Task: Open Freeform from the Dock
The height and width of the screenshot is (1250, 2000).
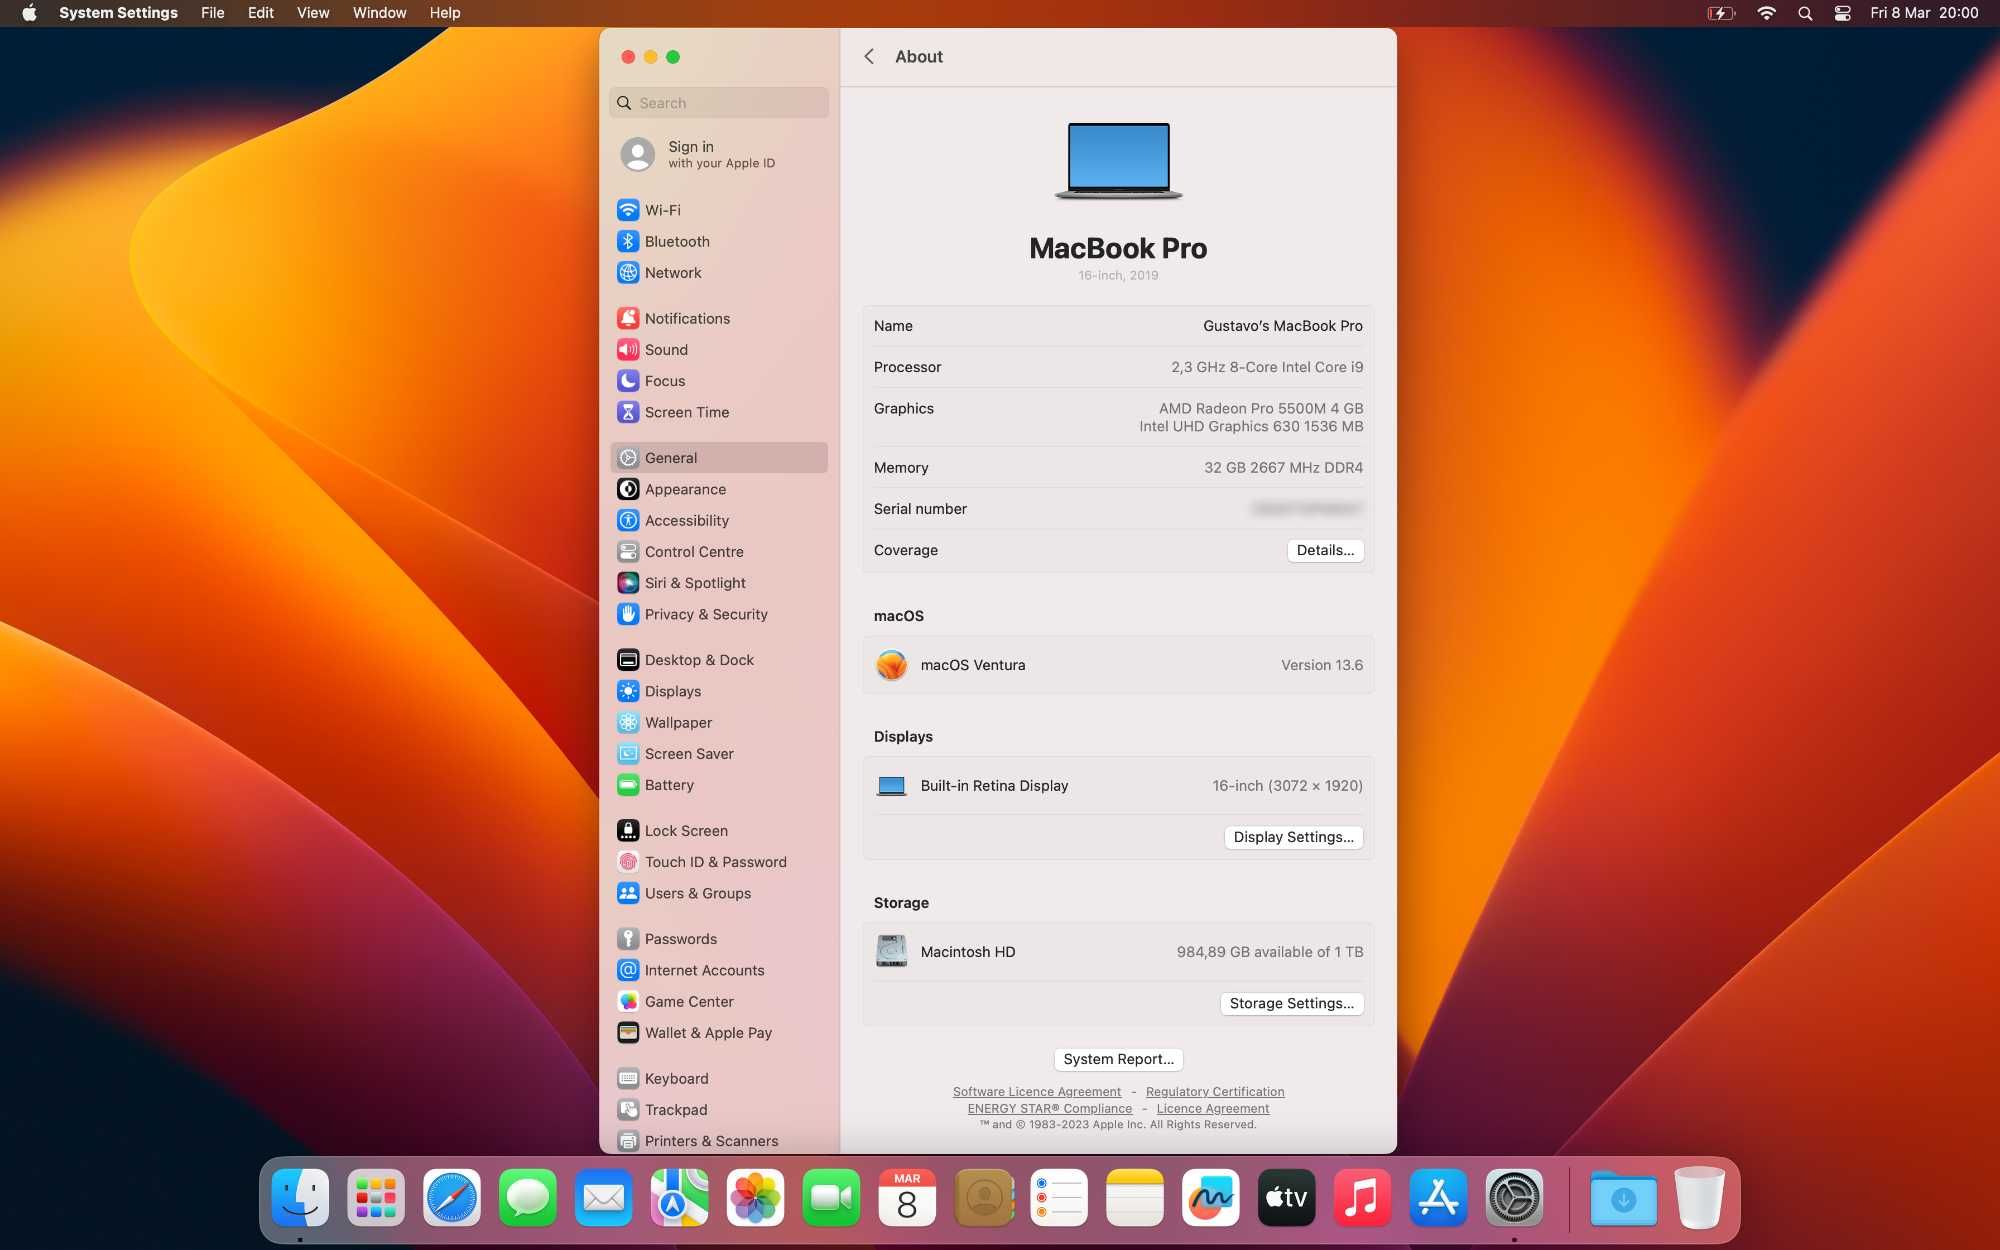Action: [1210, 1197]
